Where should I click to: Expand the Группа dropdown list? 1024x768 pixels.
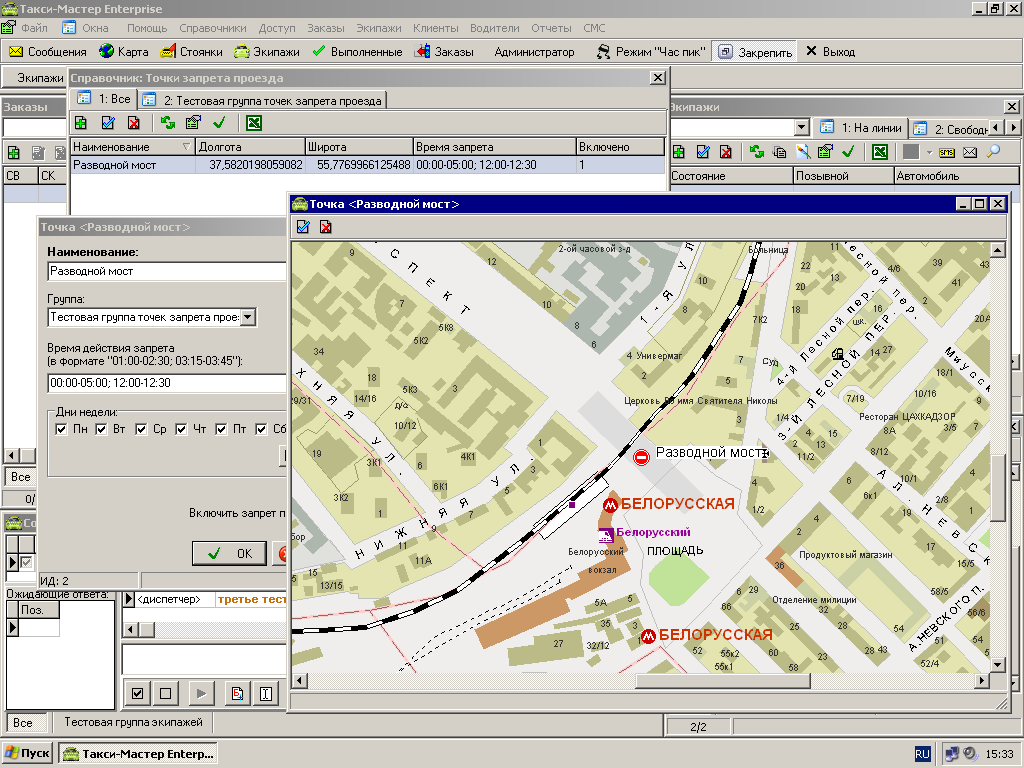pyautogui.click(x=248, y=317)
